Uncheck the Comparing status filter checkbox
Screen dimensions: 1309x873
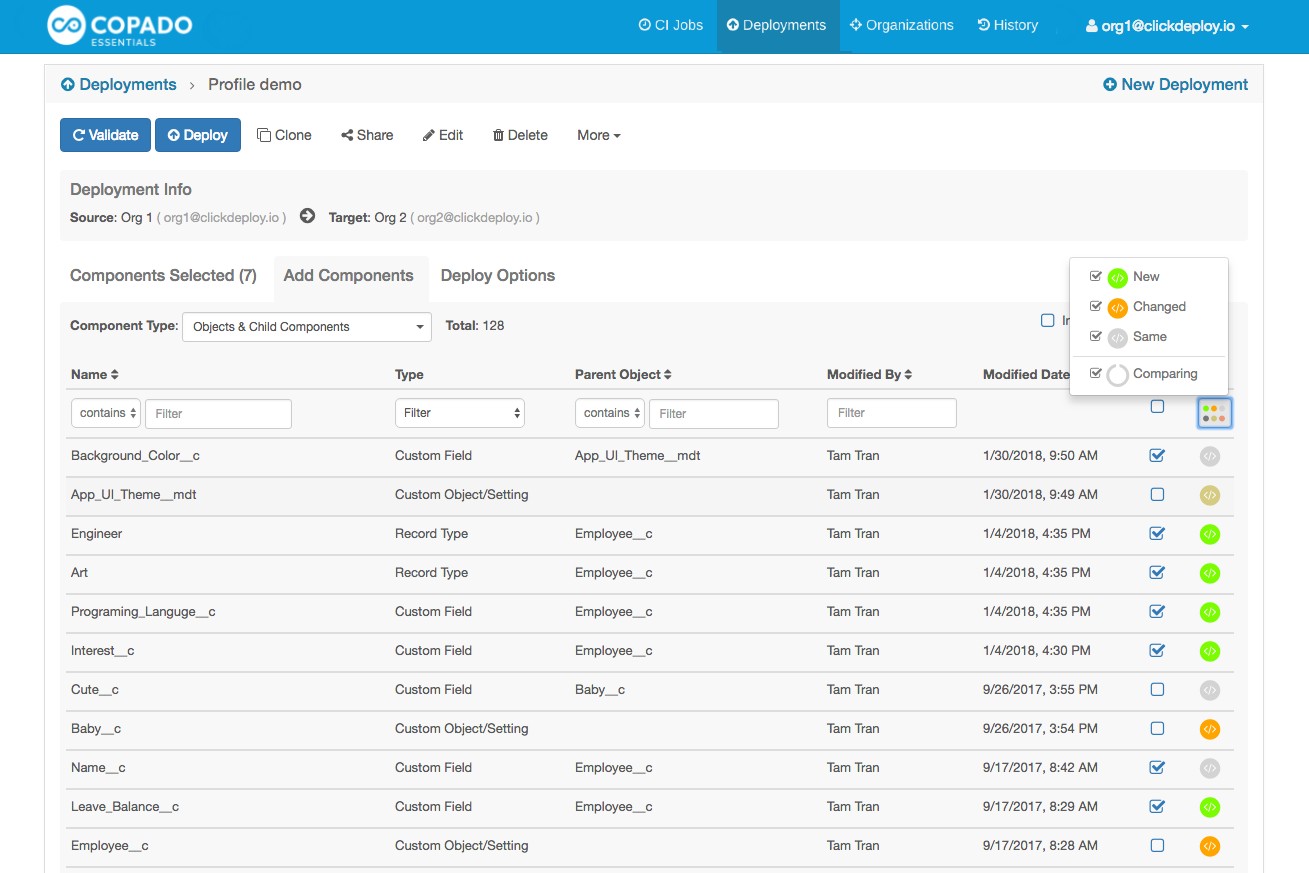click(x=1096, y=373)
